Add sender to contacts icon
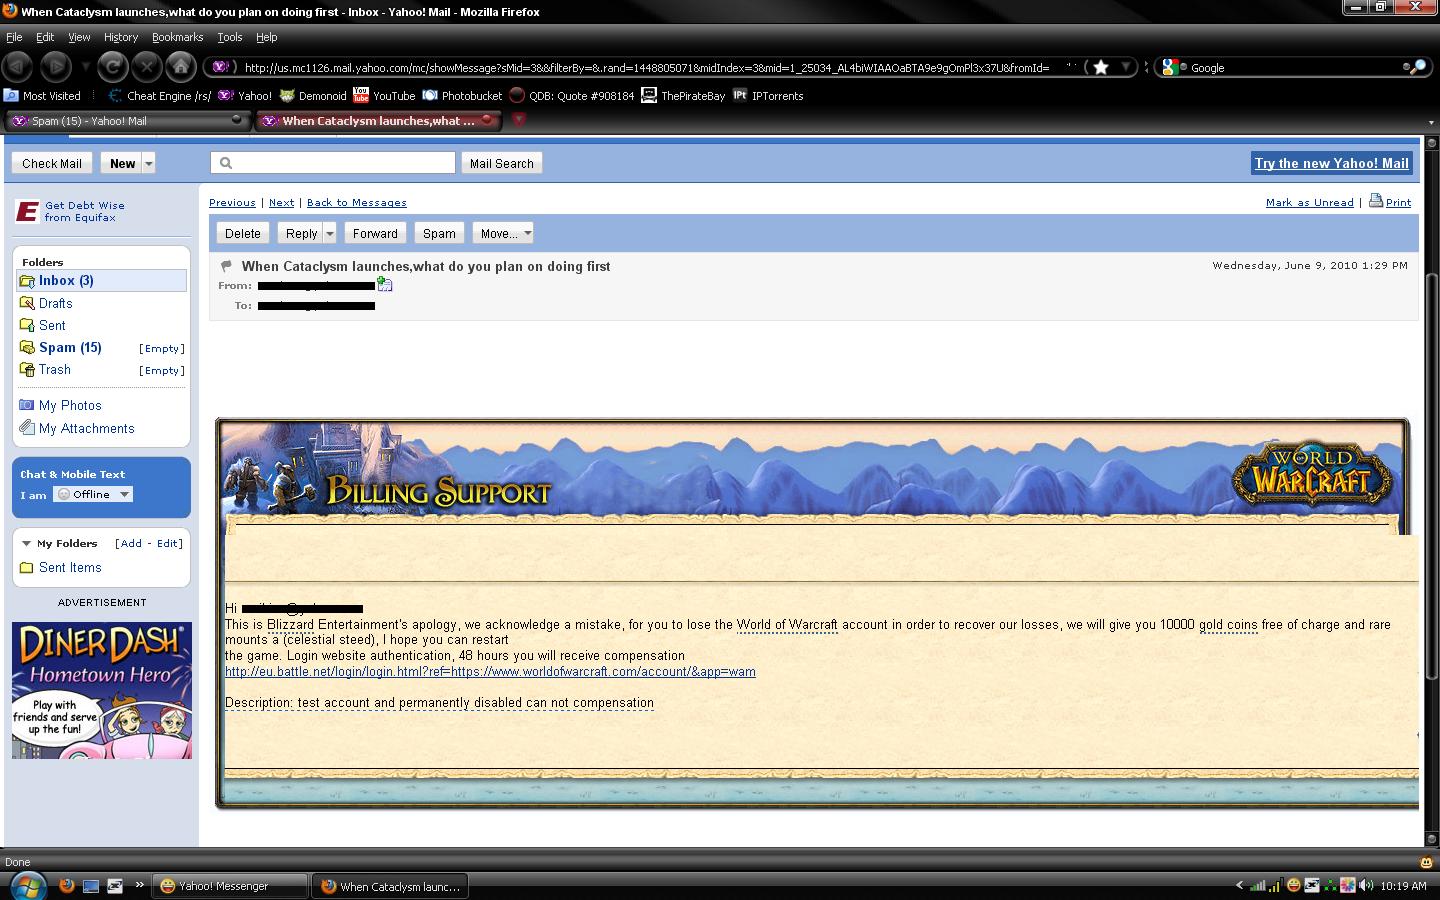 point(385,285)
